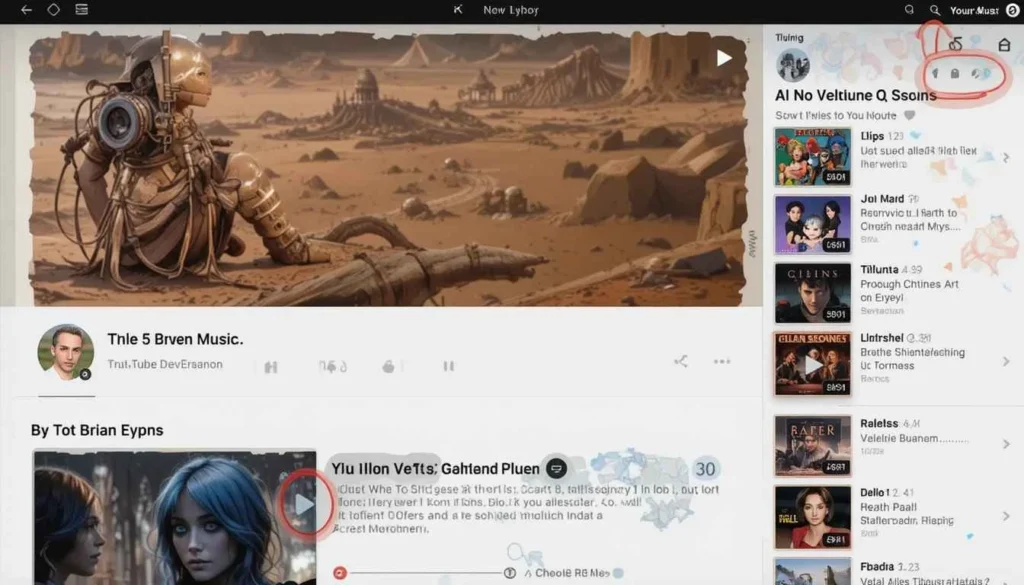Open the 'Jol Mard' thumbnail
This screenshot has height=585, width=1024.
click(812, 225)
